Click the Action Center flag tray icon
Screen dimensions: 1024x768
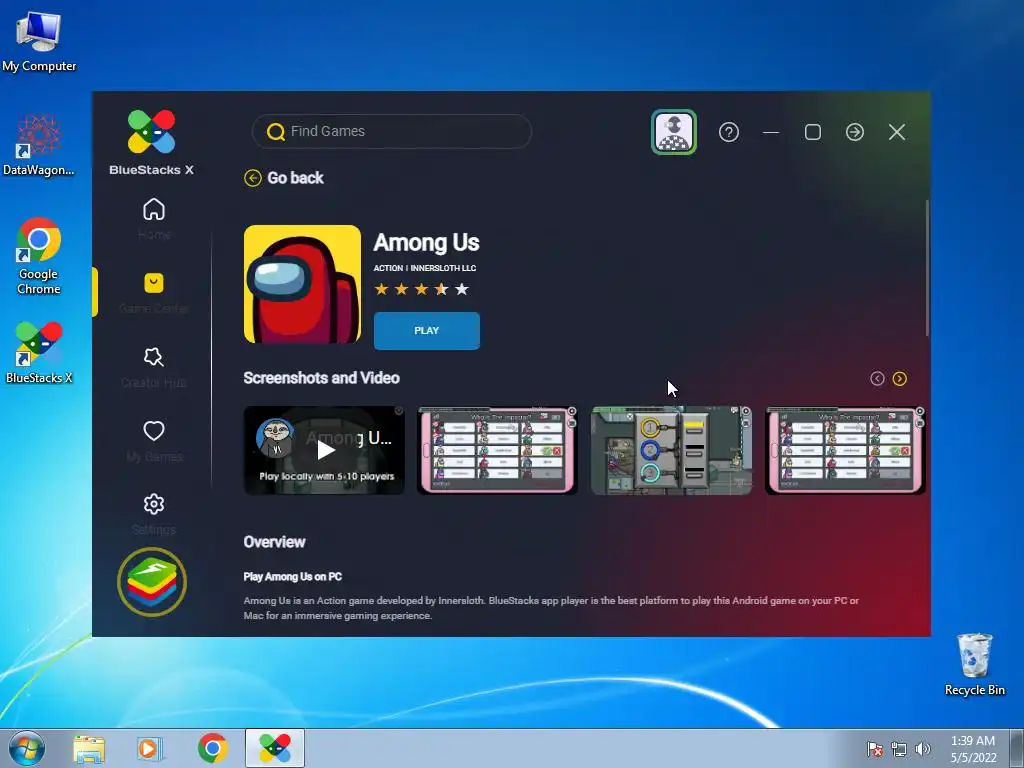point(875,749)
